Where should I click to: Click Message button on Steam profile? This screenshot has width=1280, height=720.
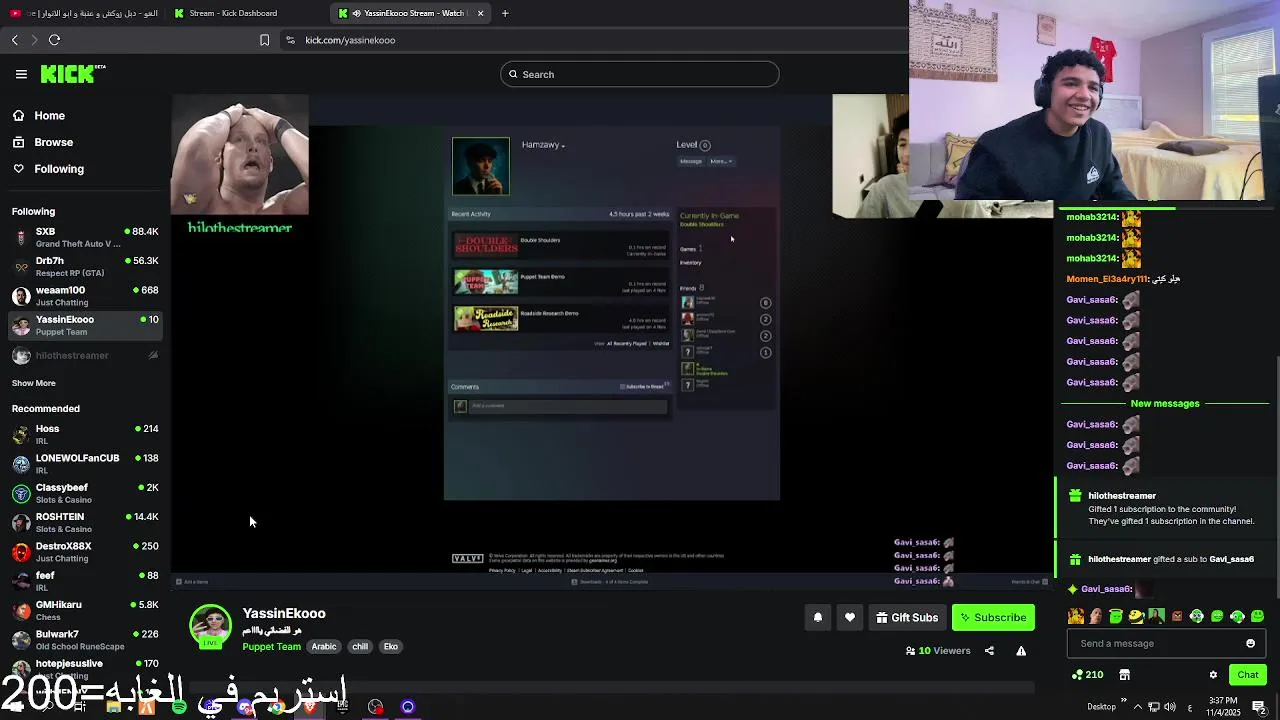[x=691, y=161]
